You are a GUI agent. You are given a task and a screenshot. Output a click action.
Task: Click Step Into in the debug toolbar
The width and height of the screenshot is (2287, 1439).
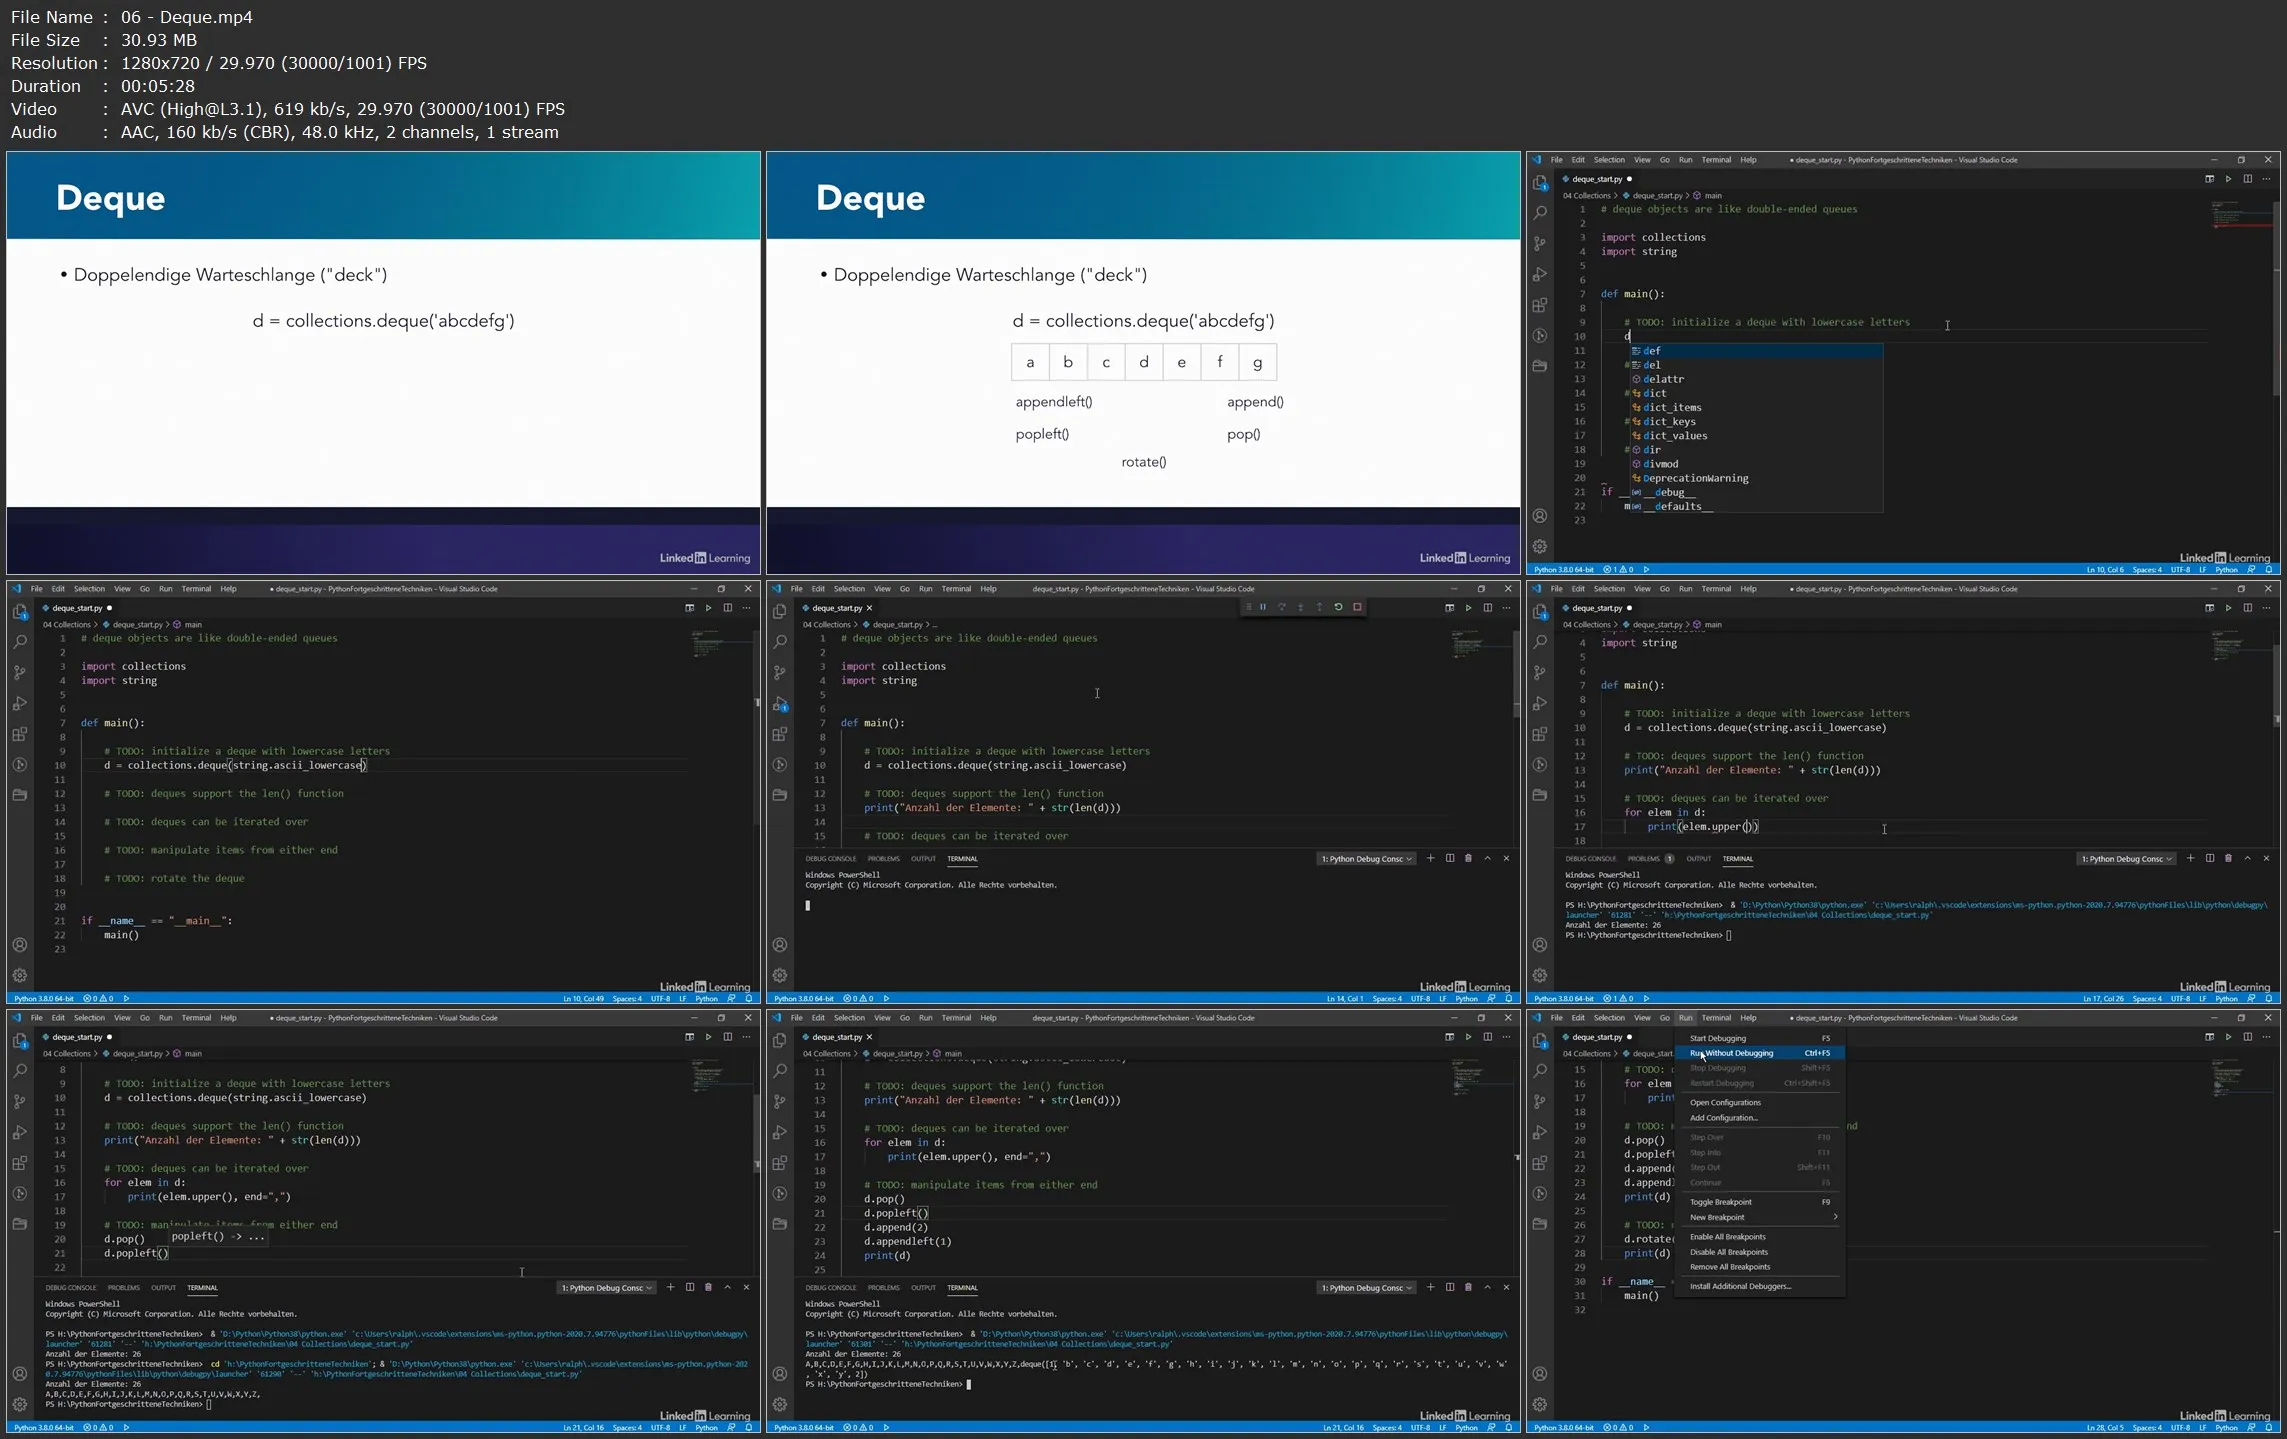point(1300,607)
